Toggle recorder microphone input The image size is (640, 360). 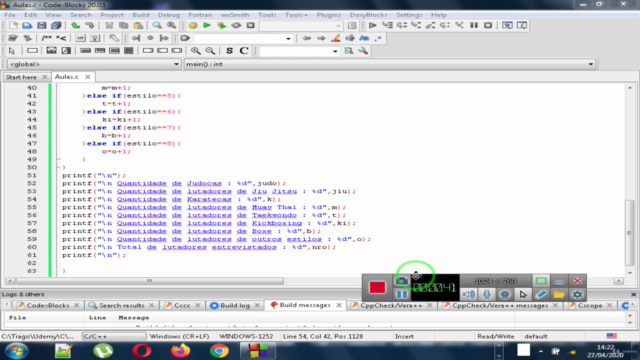point(487,294)
